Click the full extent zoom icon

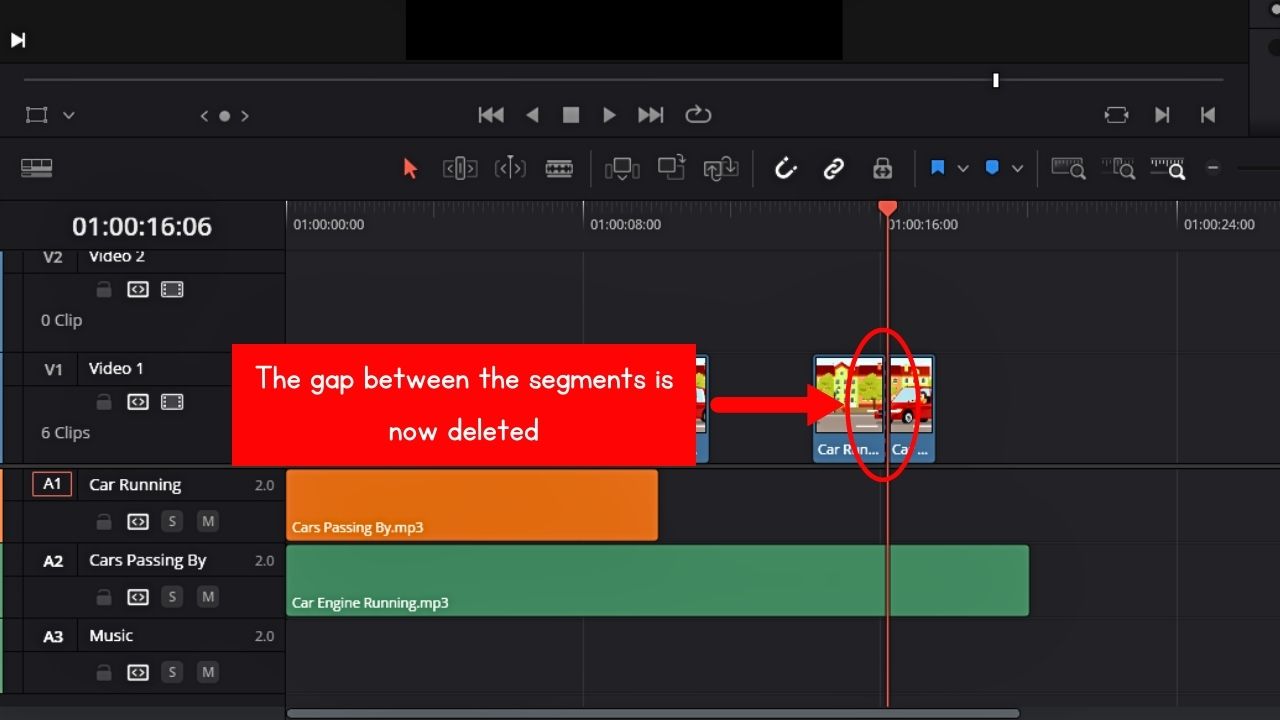coord(1069,167)
